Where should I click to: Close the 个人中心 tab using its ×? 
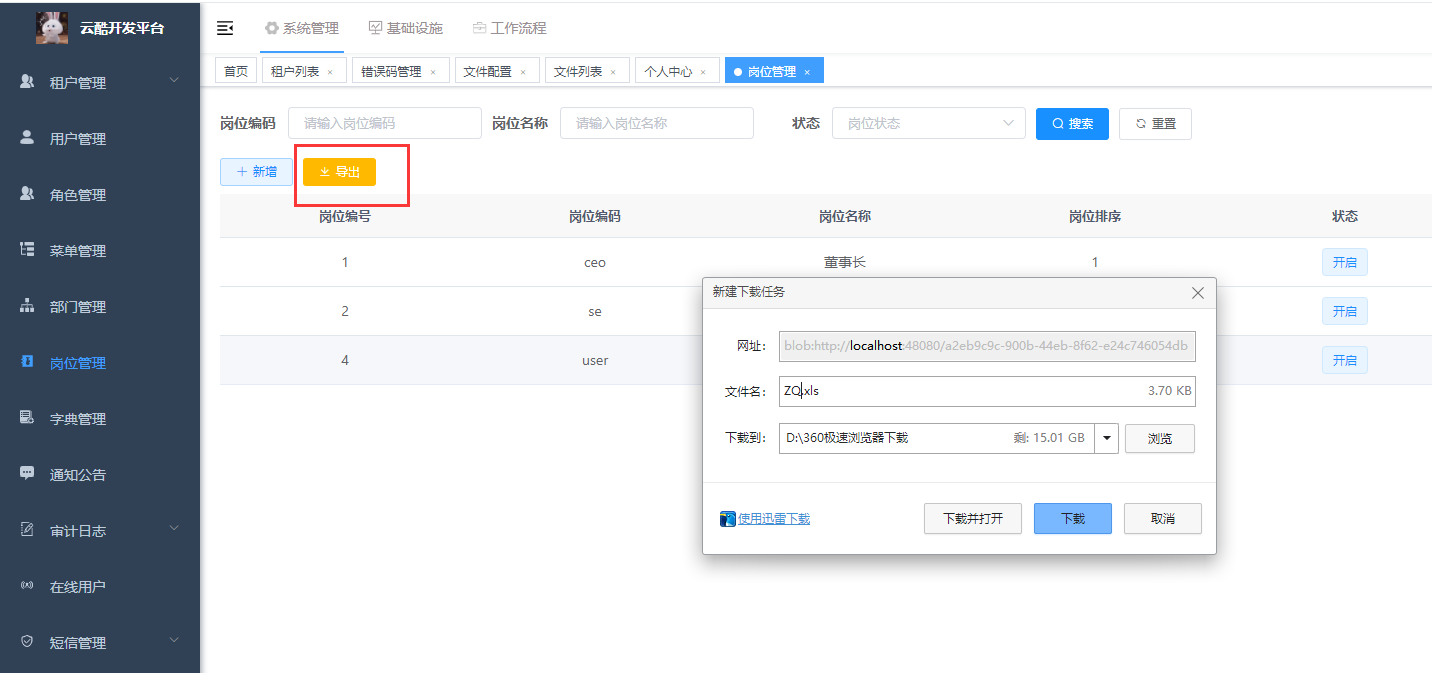coord(703,72)
